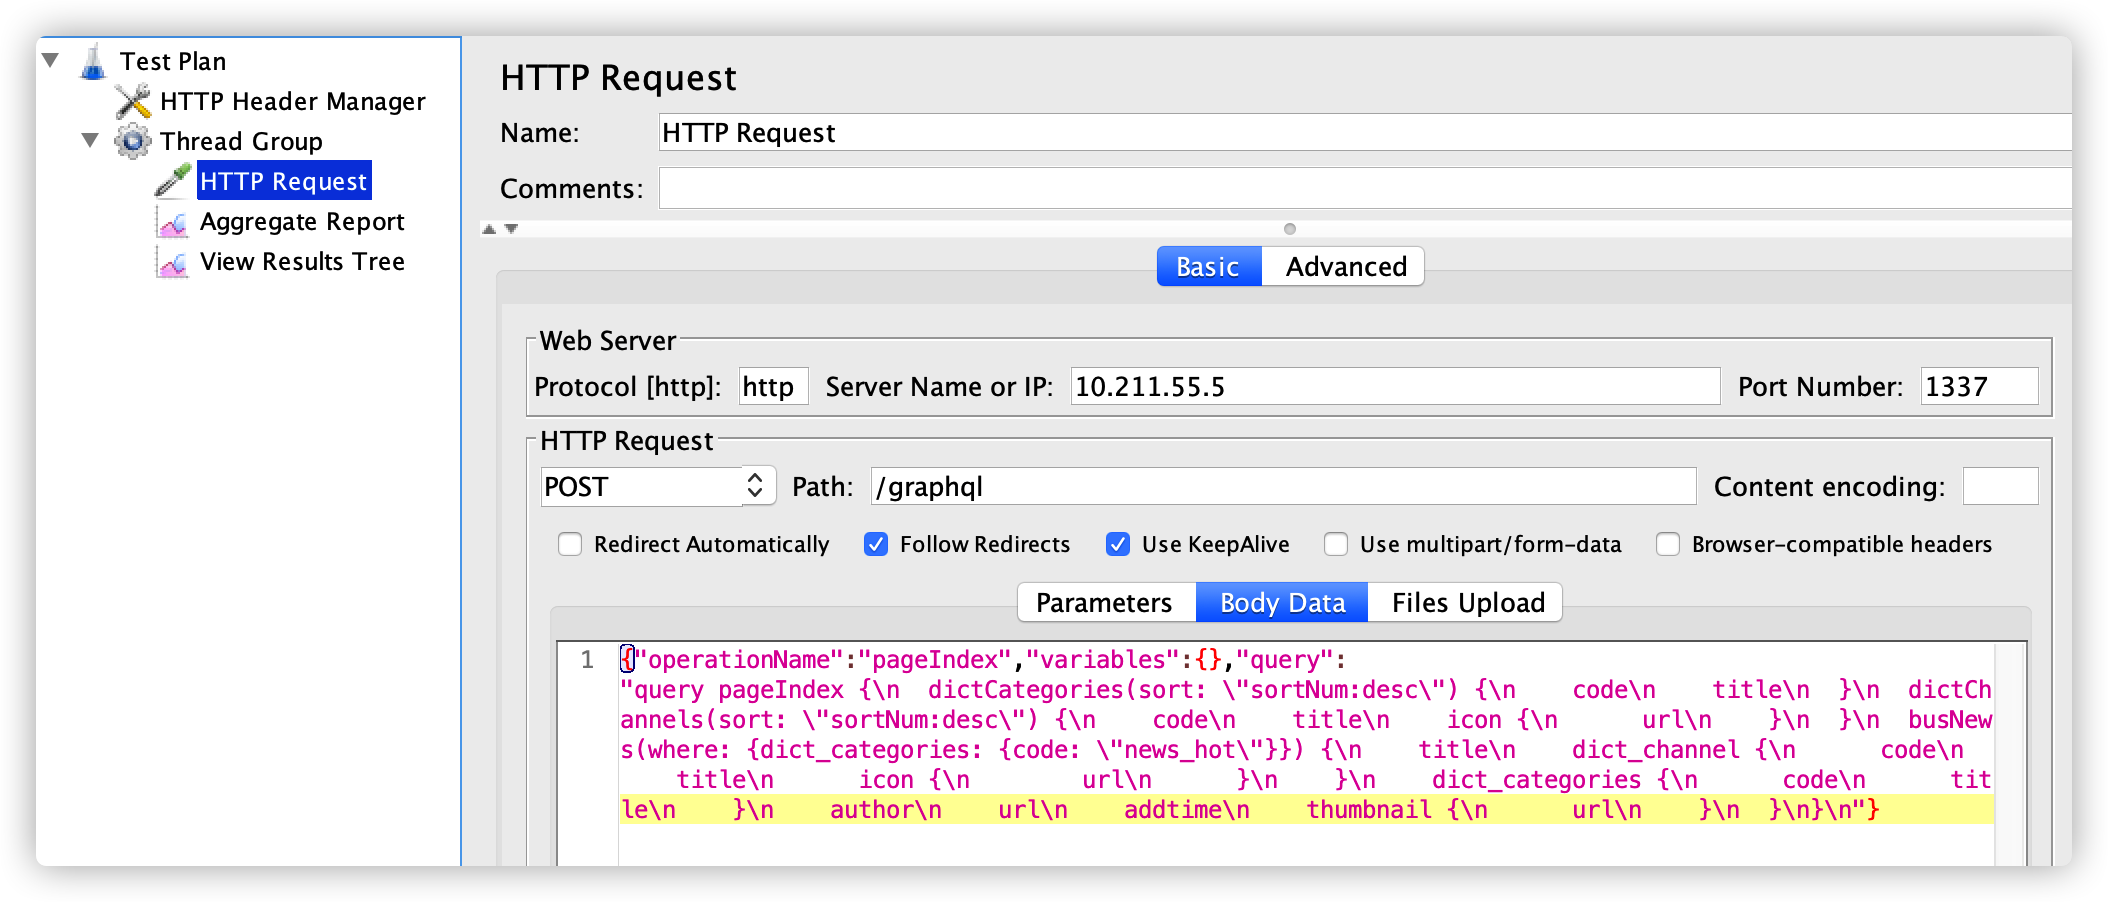Image resolution: width=2108 pixels, height=902 pixels.
Task: Click the Server Name or IP field
Action: [1395, 387]
